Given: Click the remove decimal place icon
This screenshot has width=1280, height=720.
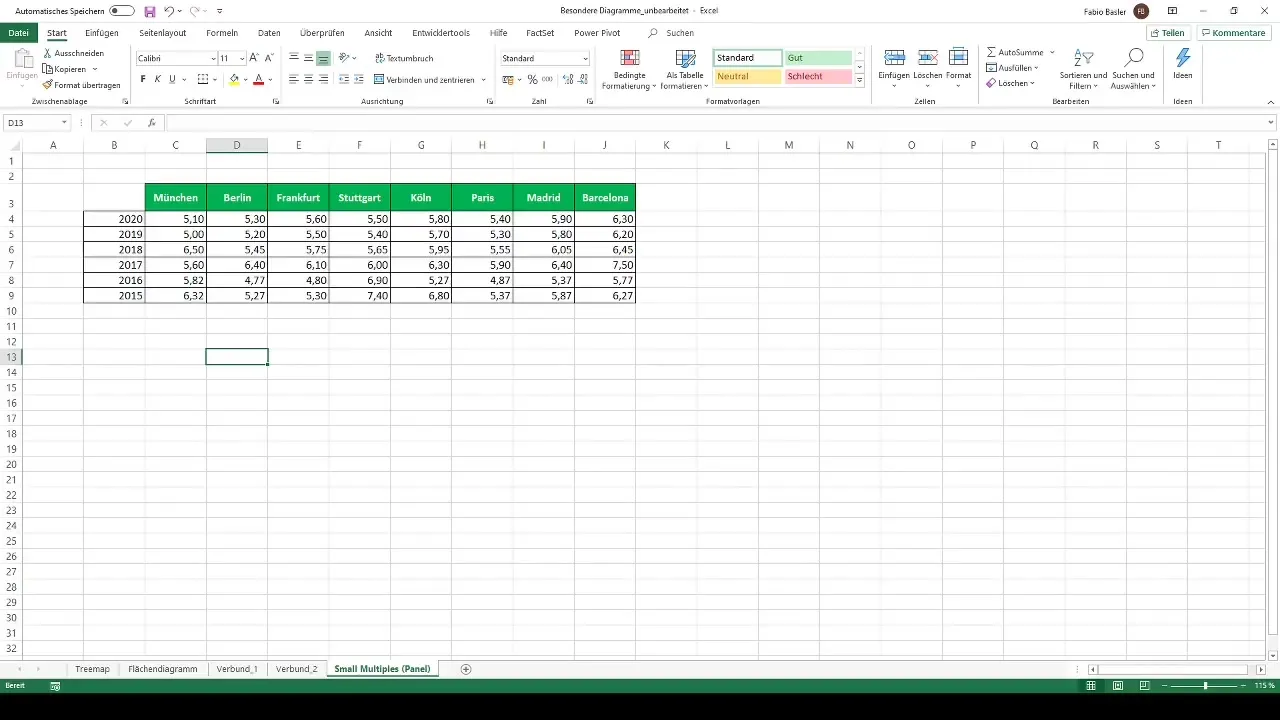Looking at the screenshot, I should click(581, 79).
